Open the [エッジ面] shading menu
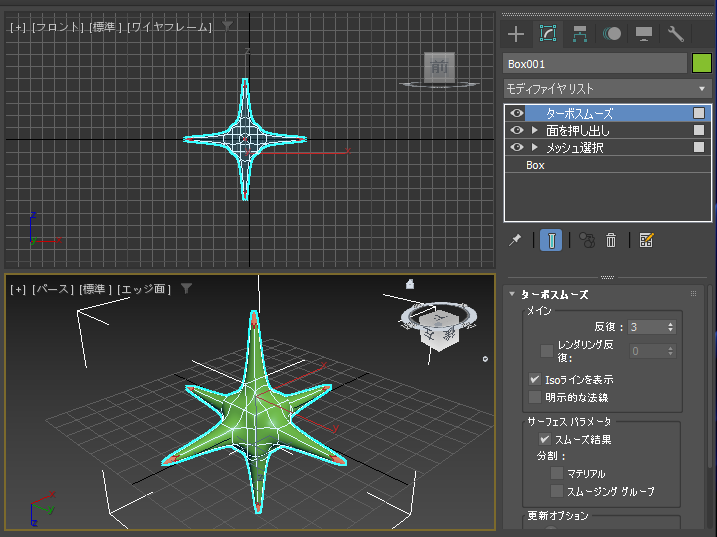Screen dimensions: 717x537 click(x=144, y=289)
